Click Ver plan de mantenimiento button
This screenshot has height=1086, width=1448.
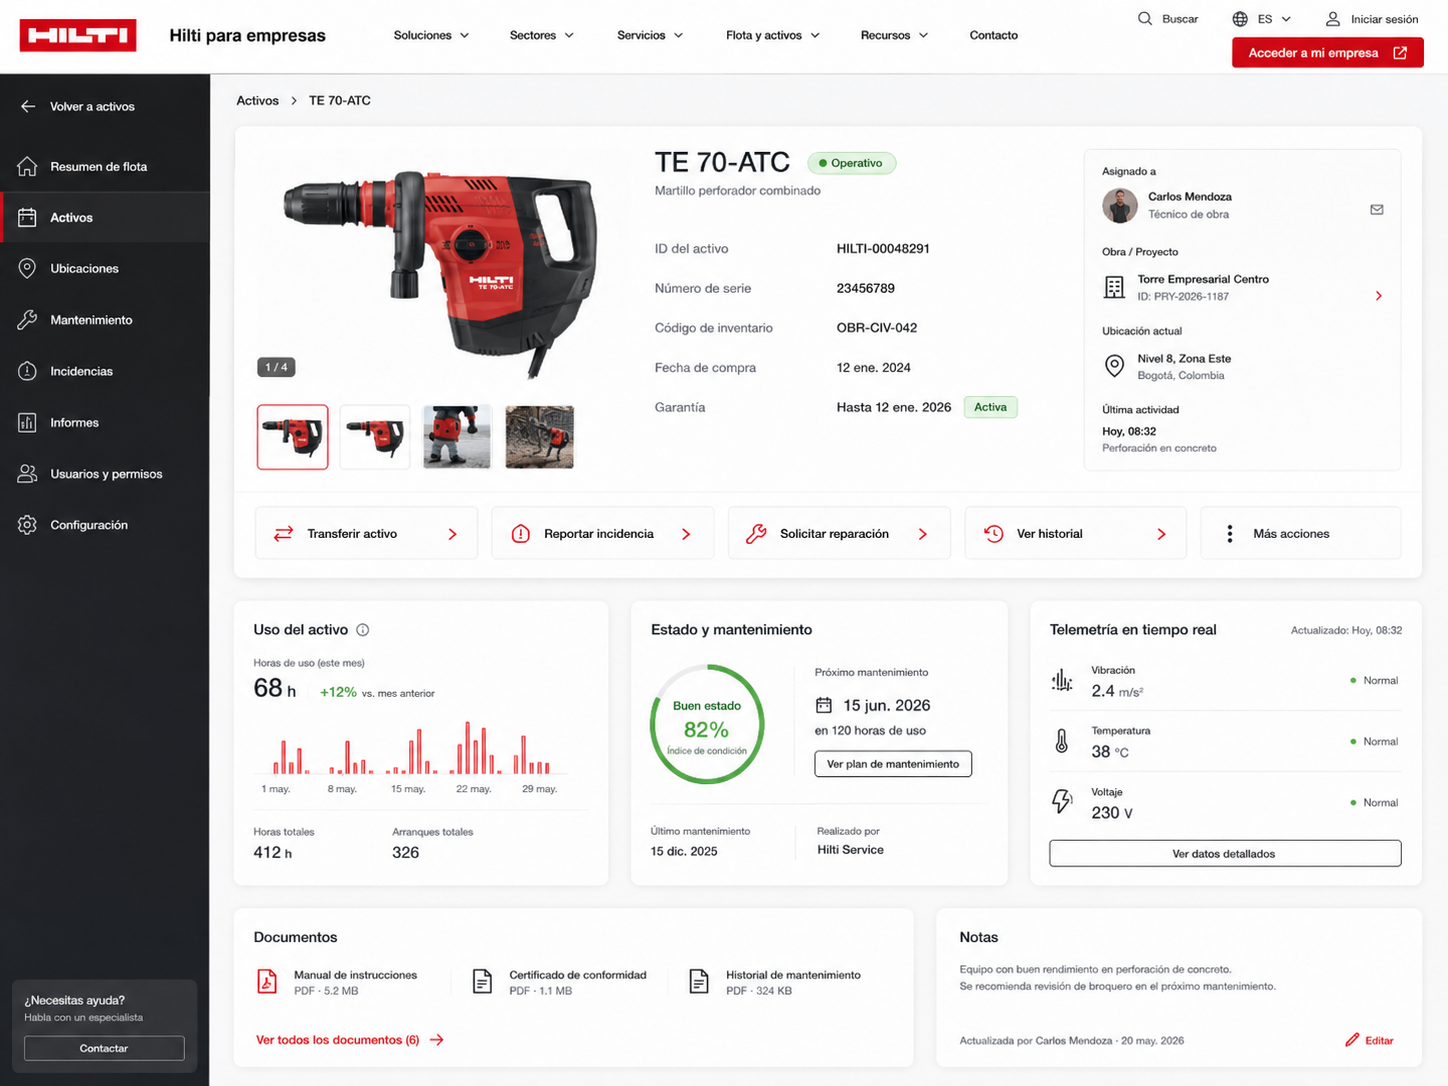[x=893, y=764]
